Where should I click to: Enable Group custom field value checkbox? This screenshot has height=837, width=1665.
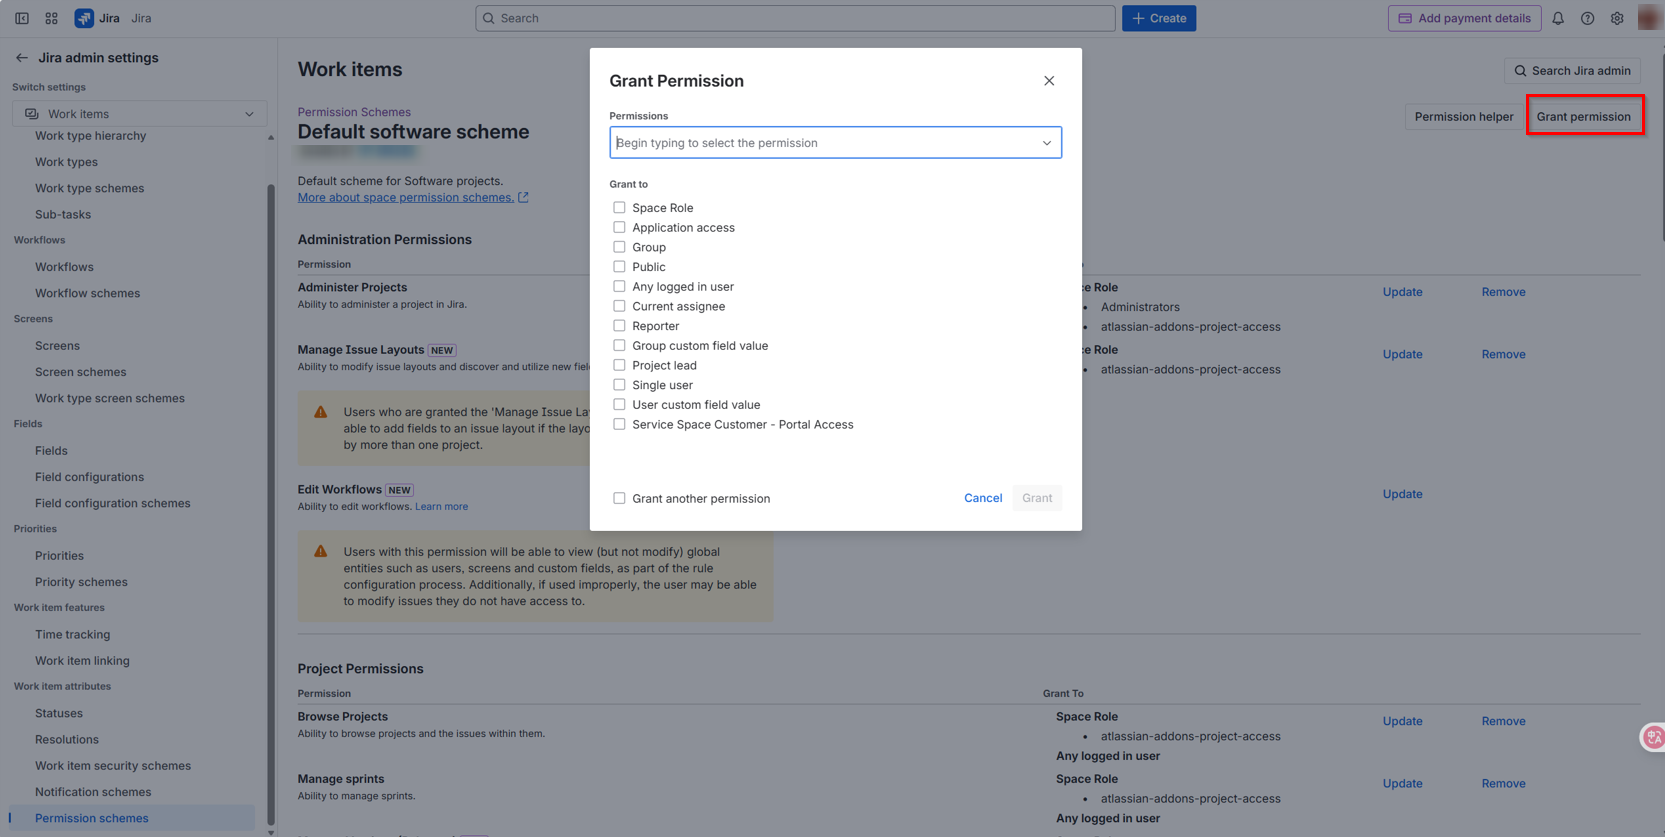coord(619,345)
